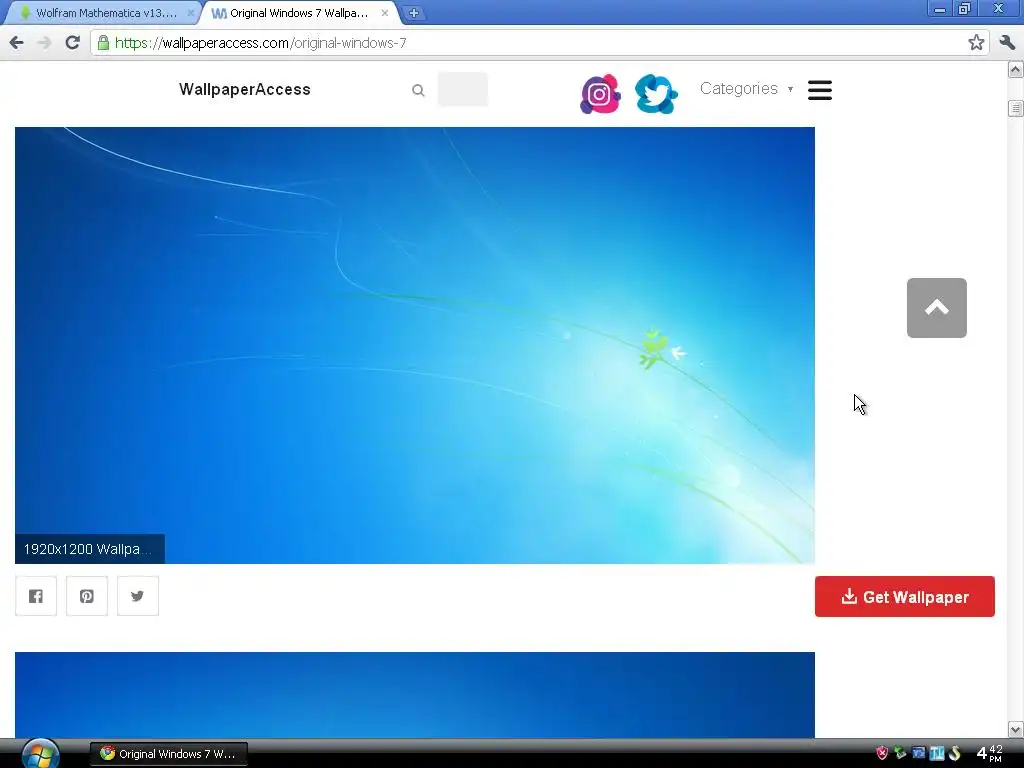1024x768 pixels.
Task: Click the green padlock security icon
Action: [x=103, y=43]
